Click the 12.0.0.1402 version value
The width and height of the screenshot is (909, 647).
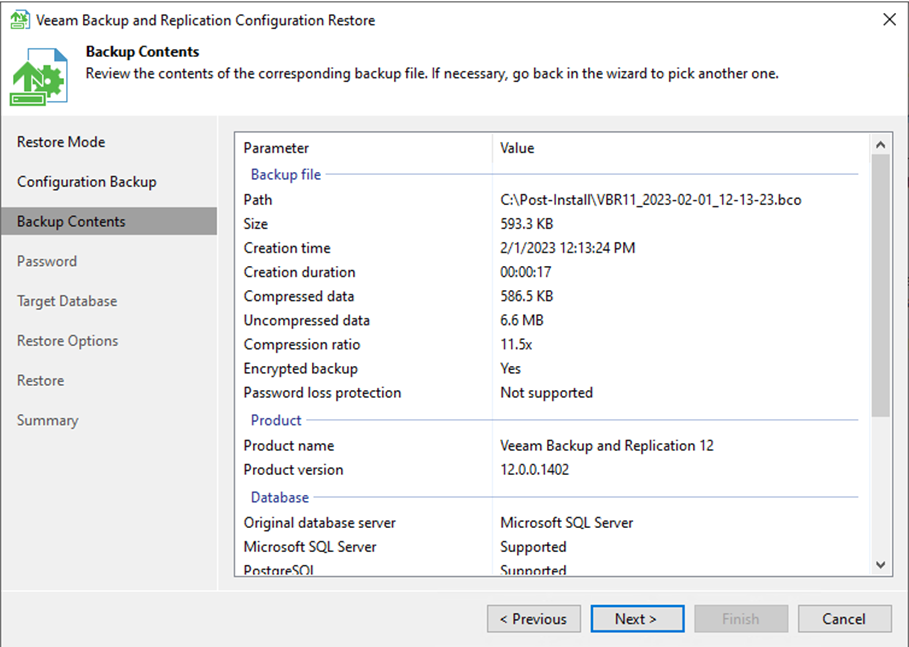(535, 470)
